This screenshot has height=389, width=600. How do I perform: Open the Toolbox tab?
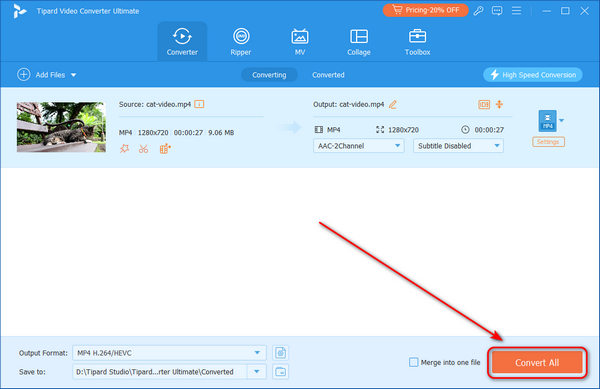click(417, 42)
